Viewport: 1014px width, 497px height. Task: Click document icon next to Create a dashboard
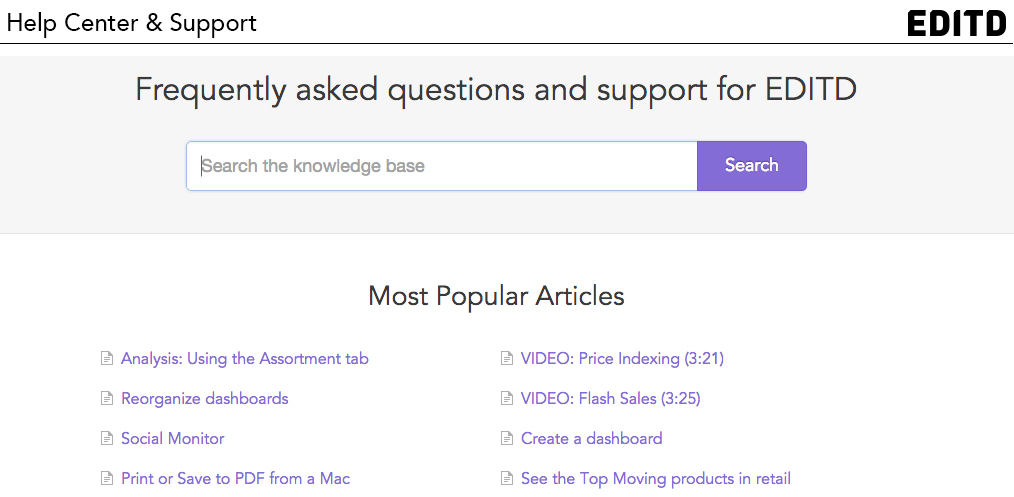[507, 438]
